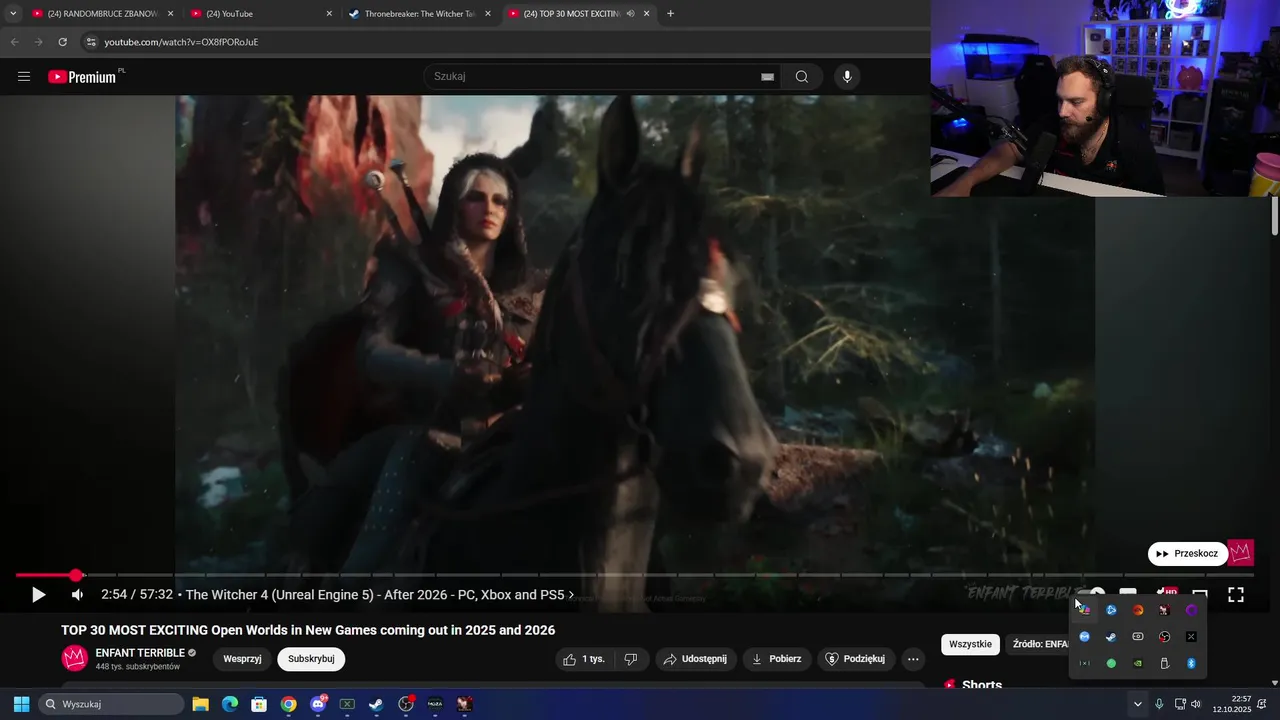Screen dimensions: 1280x720
Task: Open Microsoft Edge from the taskbar
Action: coord(230,704)
